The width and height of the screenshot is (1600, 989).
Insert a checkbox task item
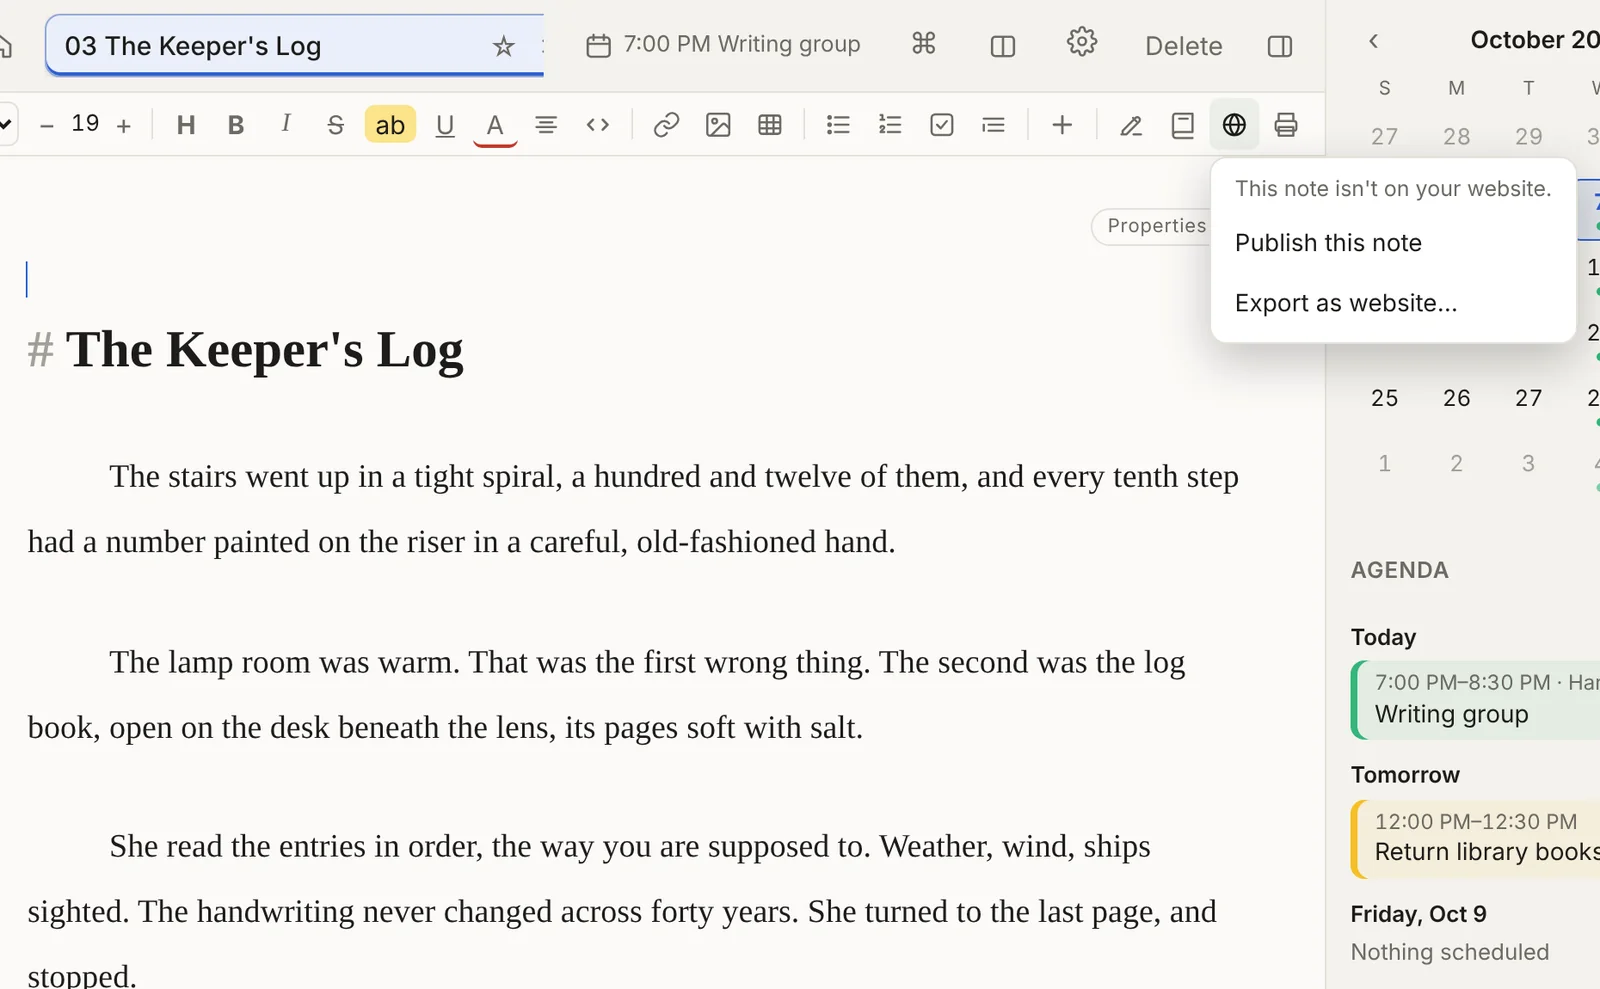point(942,125)
